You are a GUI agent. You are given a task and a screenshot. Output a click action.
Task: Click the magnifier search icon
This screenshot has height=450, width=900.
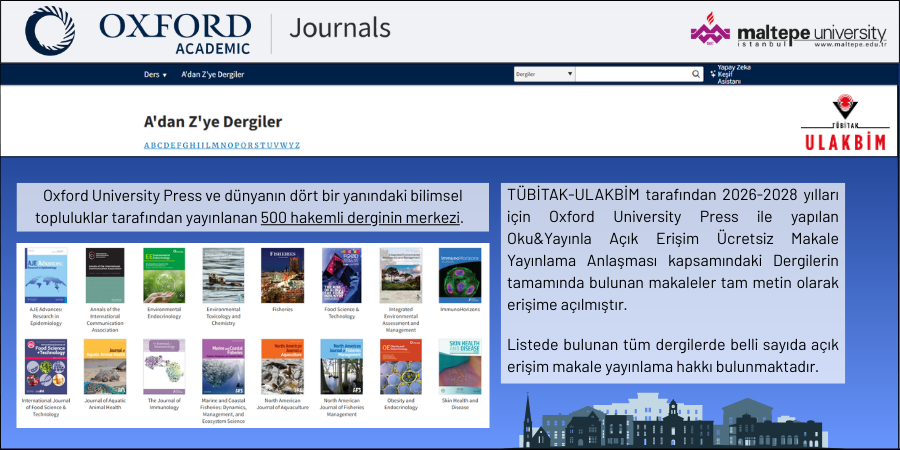click(x=696, y=74)
